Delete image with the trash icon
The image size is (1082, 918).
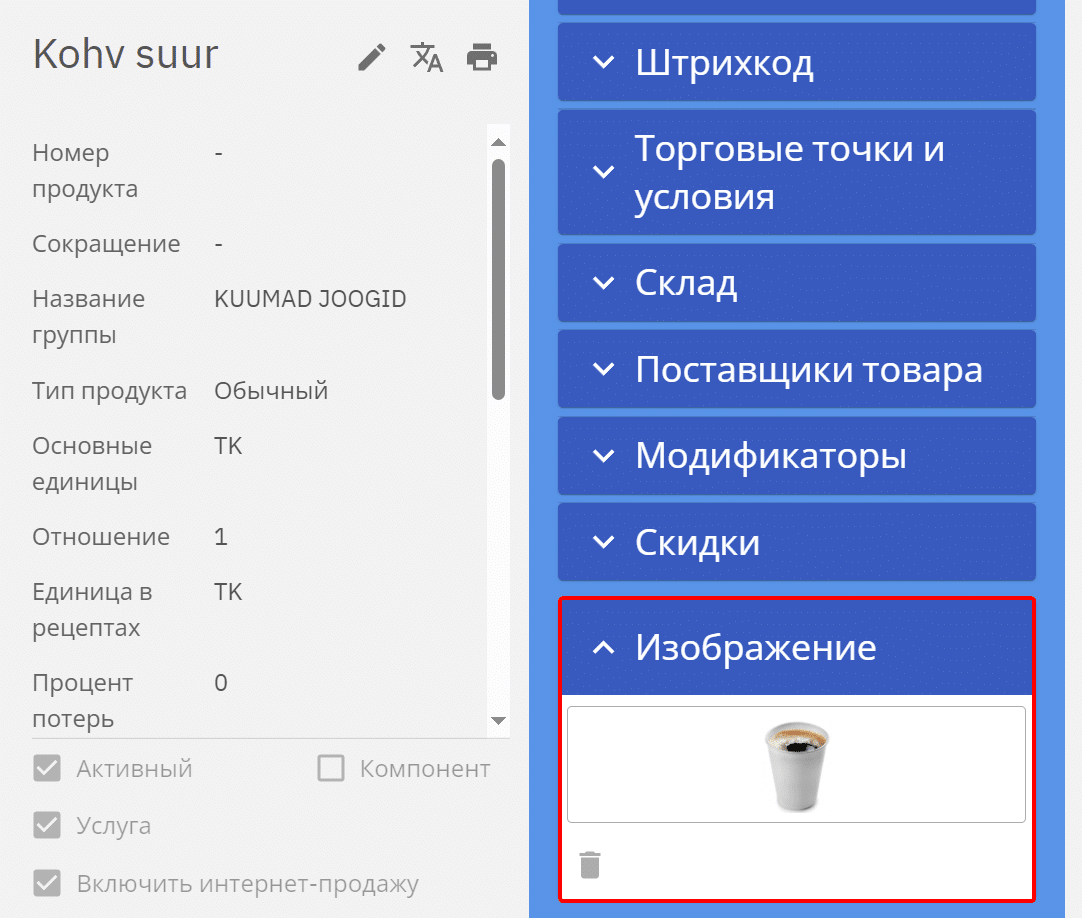(590, 864)
